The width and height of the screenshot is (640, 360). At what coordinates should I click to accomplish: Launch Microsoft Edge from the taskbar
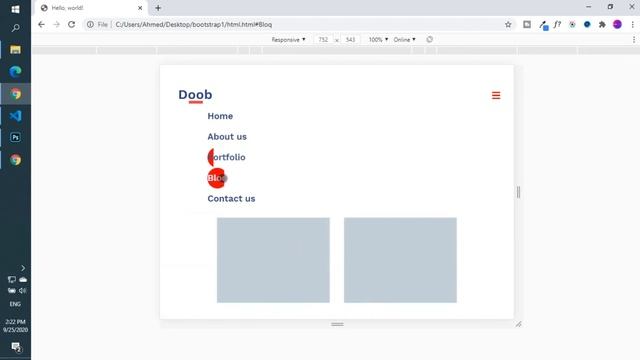point(16,72)
